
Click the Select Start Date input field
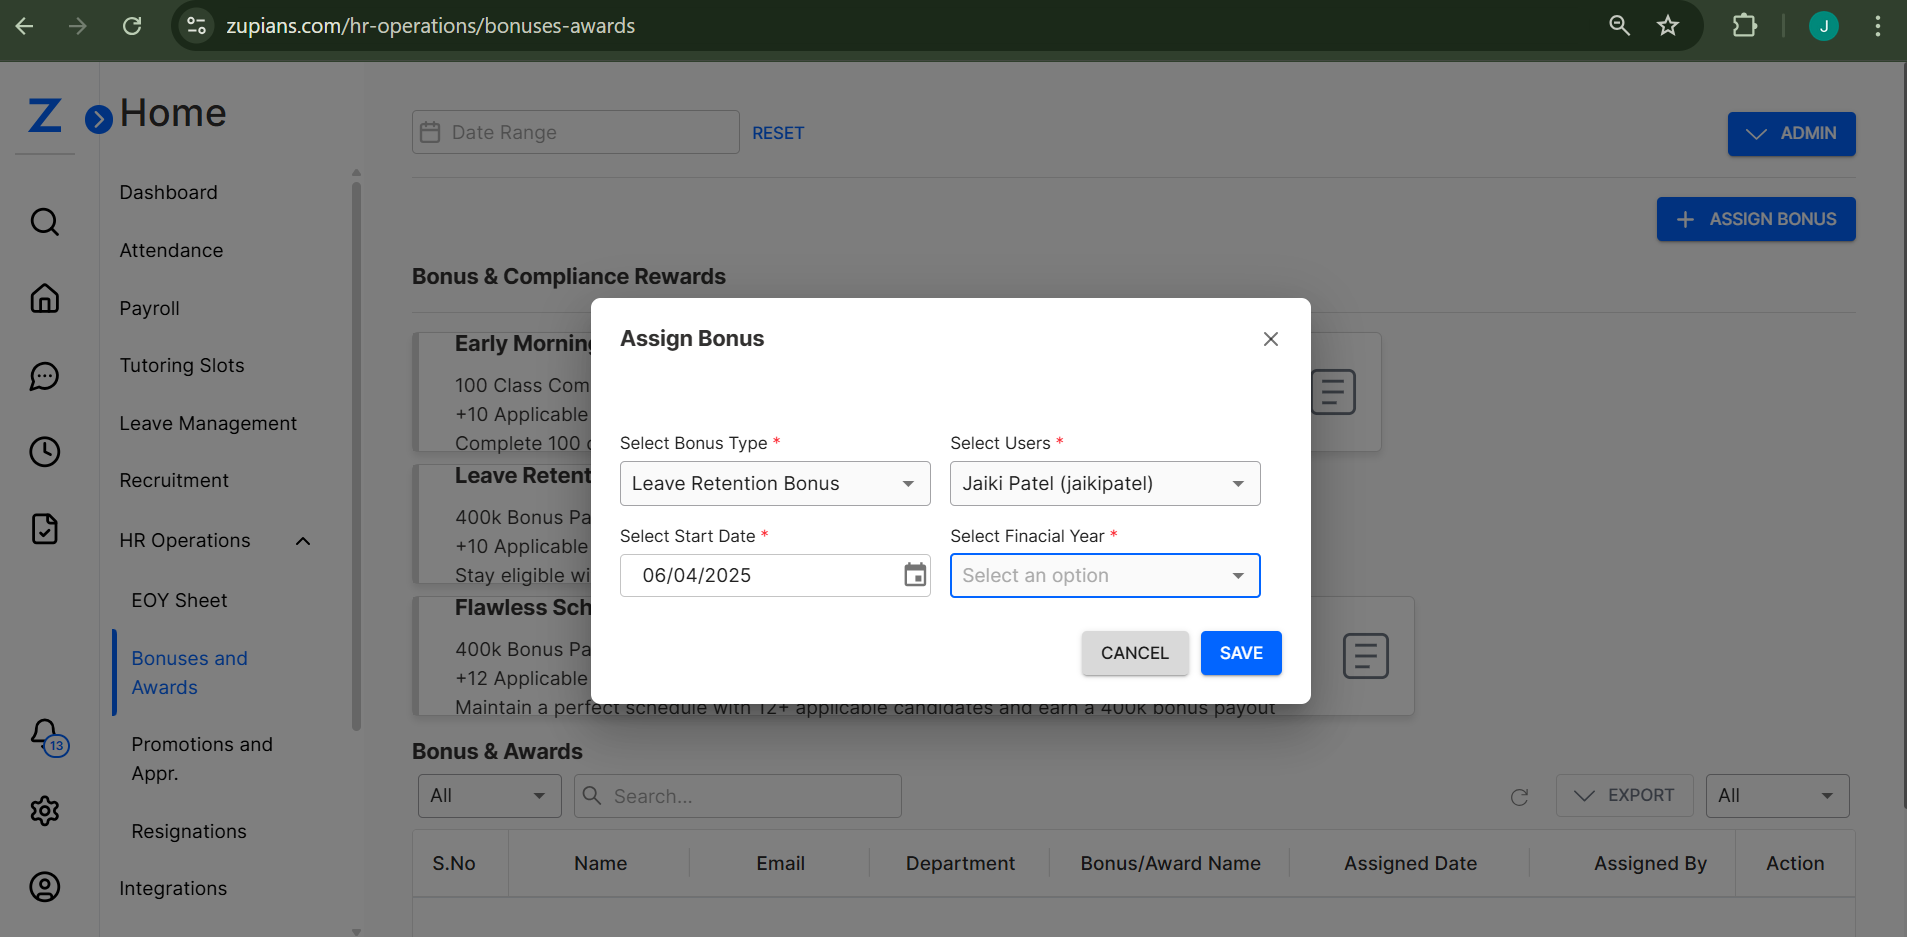(760, 576)
